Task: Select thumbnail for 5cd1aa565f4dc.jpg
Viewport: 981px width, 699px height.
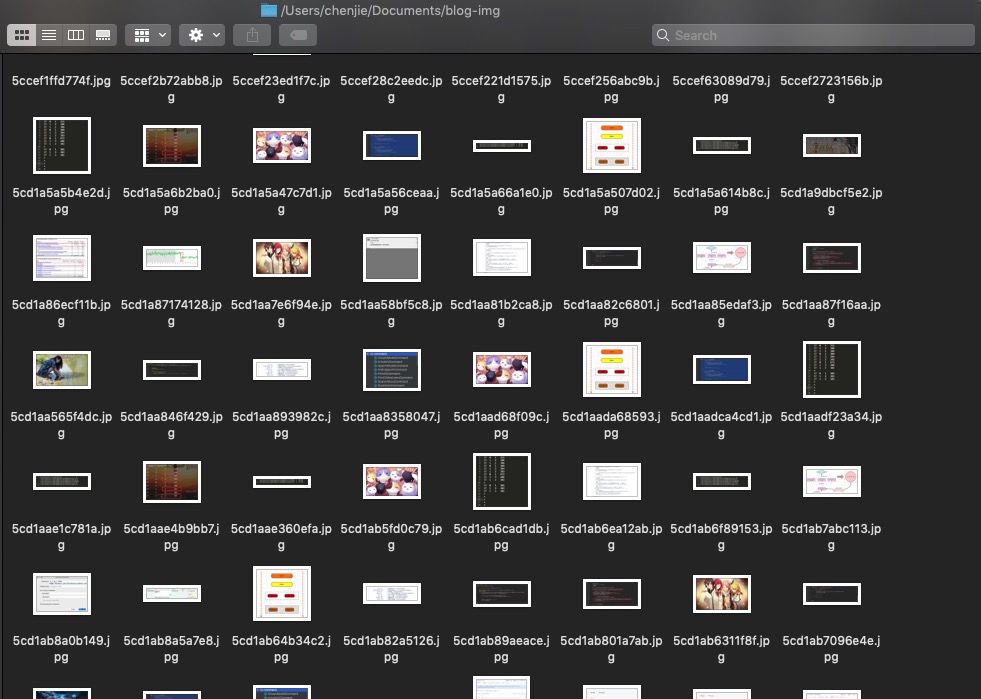Action: [x=61, y=369]
